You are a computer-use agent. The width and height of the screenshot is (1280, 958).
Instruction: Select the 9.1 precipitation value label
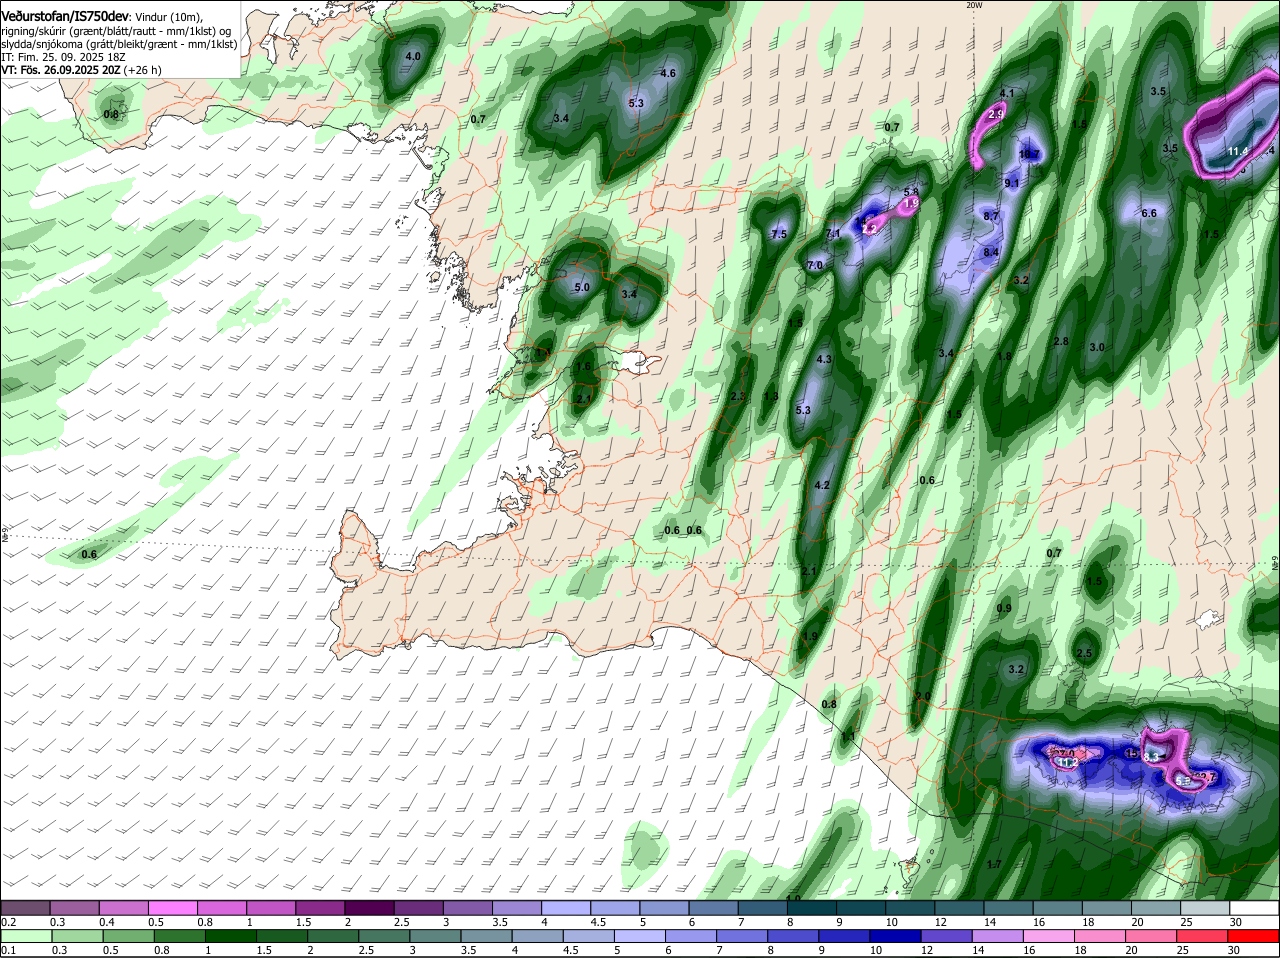click(1011, 183)
